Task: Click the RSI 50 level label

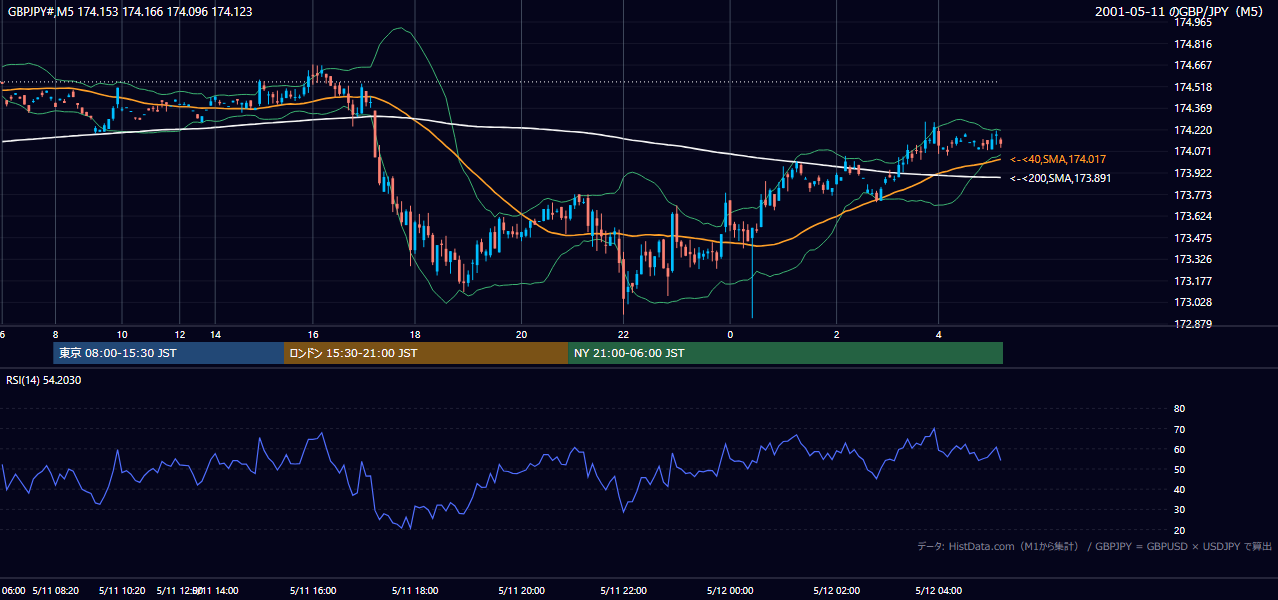Action: [1179, 469]
